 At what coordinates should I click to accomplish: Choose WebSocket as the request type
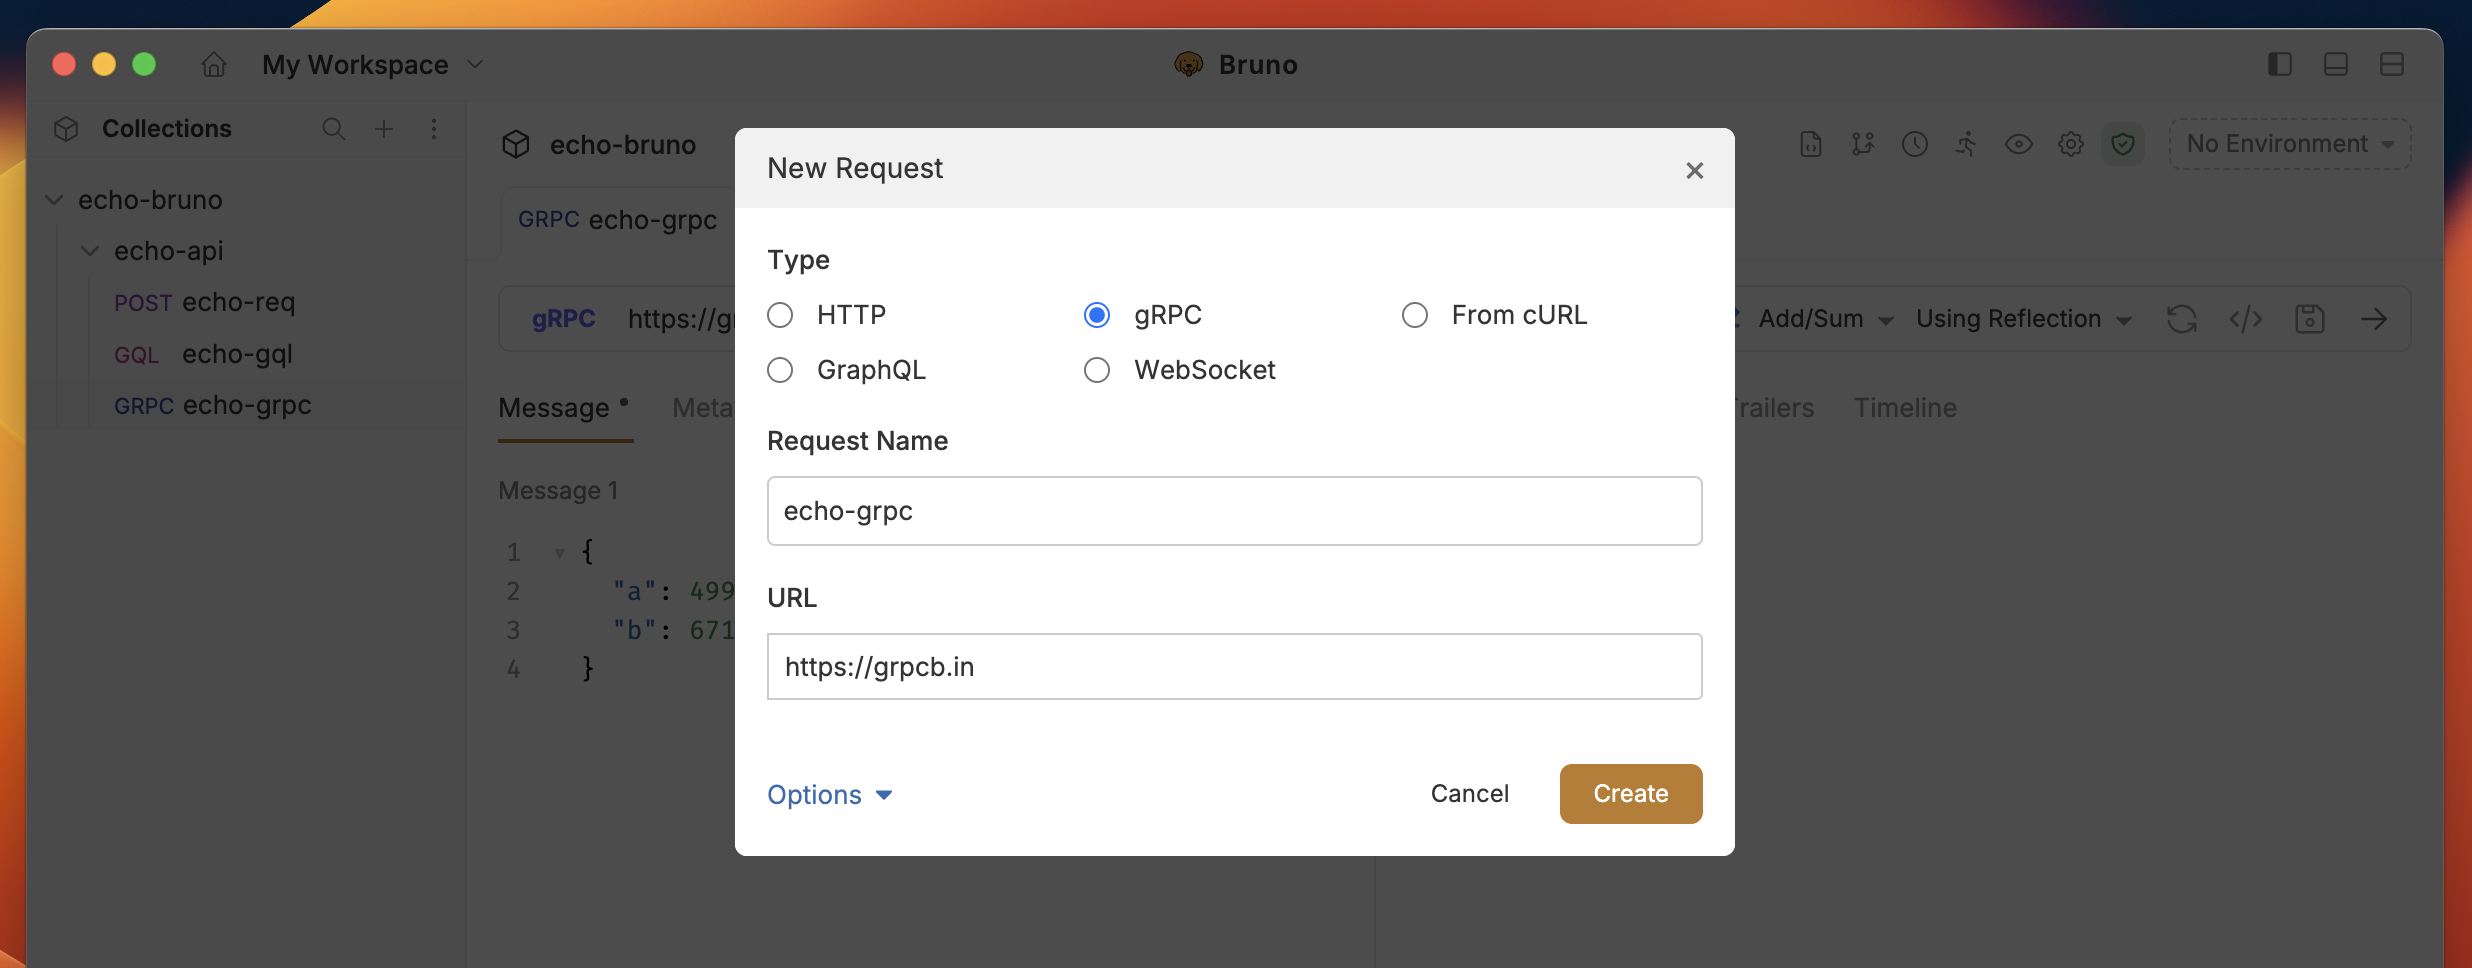tap(1097, 369)
